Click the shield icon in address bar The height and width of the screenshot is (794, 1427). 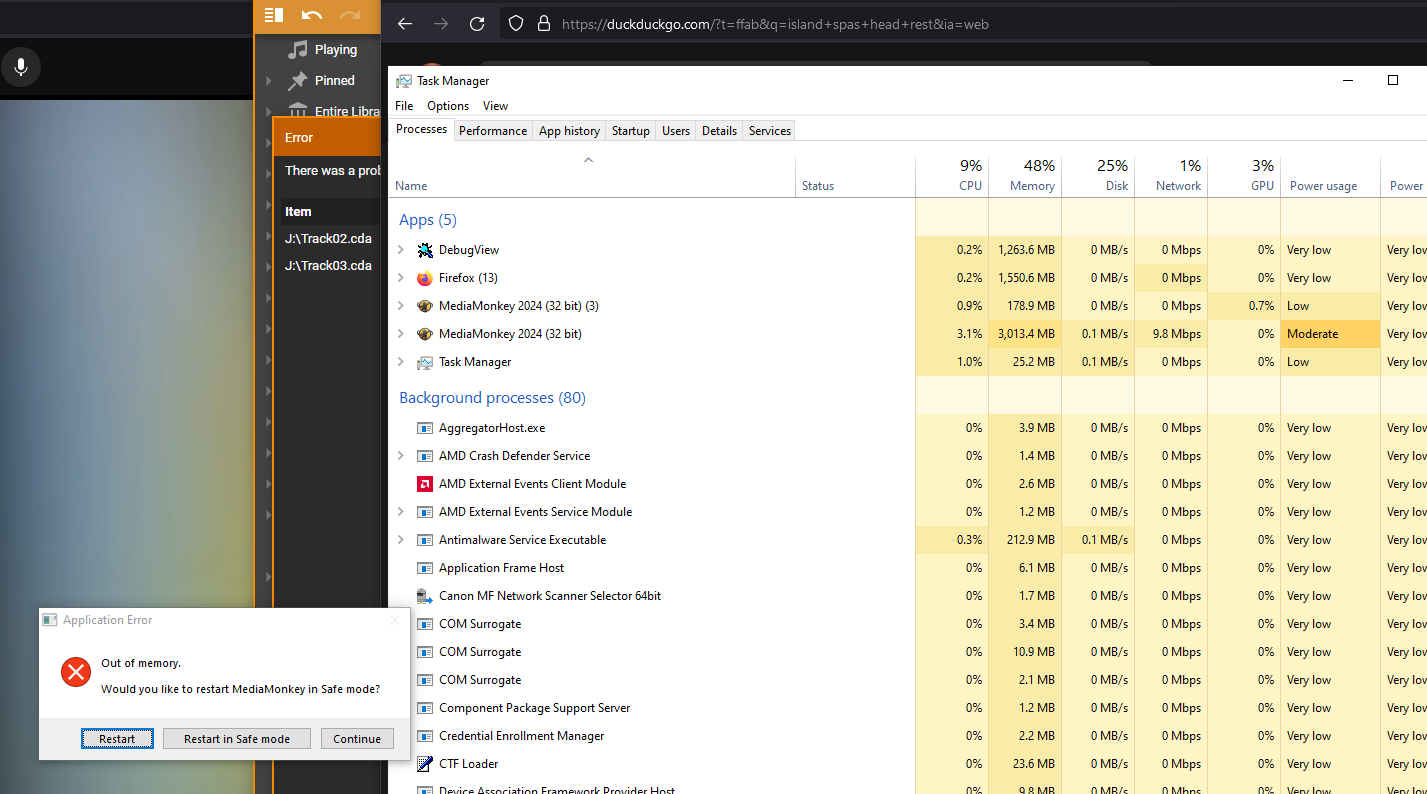point(516,24)
